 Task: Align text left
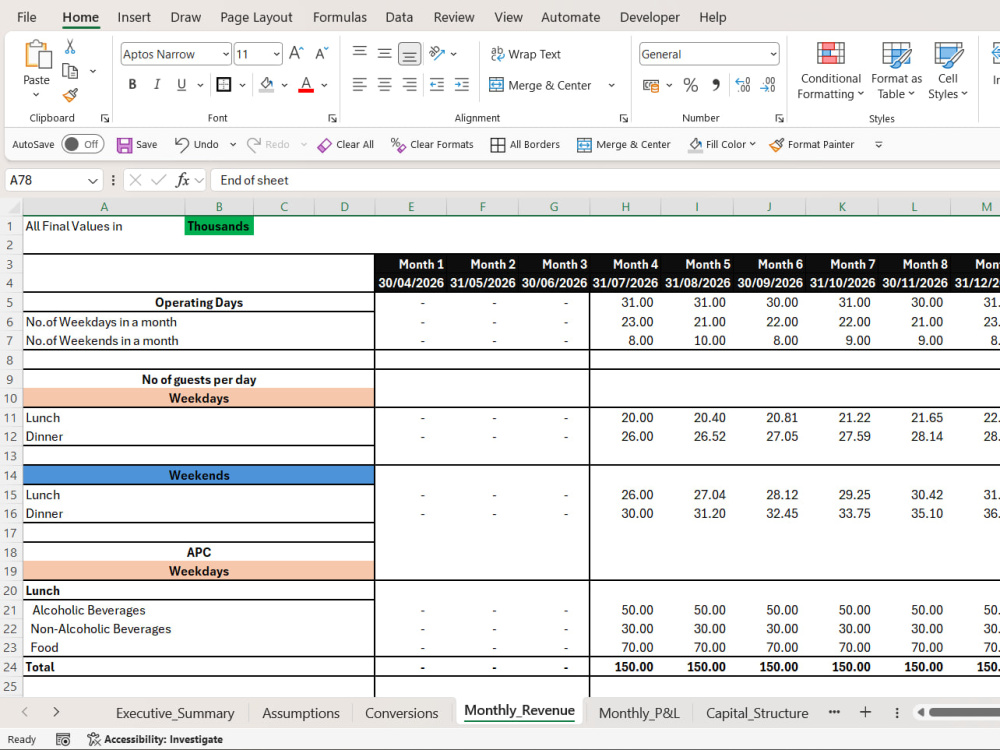360,84
